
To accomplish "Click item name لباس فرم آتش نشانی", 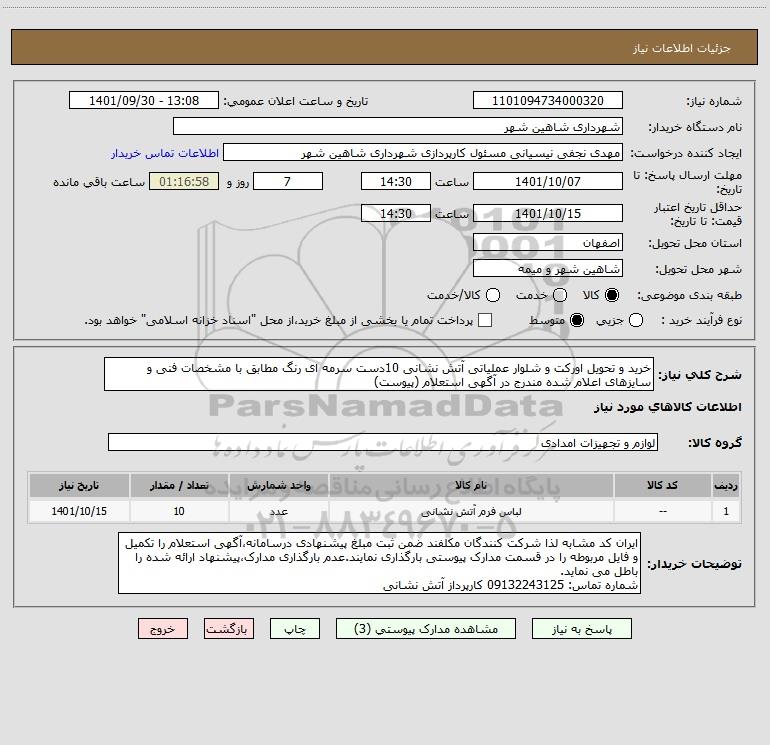I will [x=471, y=512].
